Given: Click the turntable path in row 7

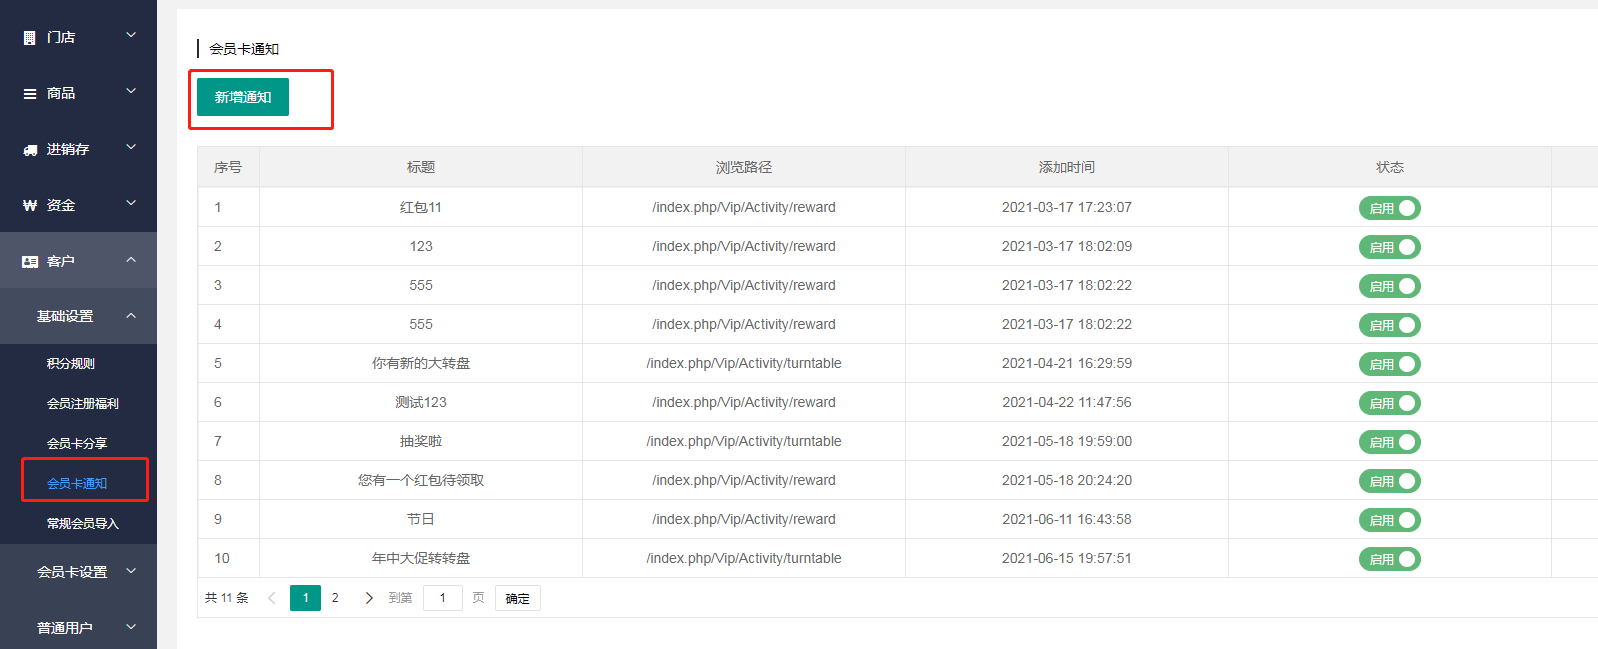Looking at the screenshot, I should 744,441.
